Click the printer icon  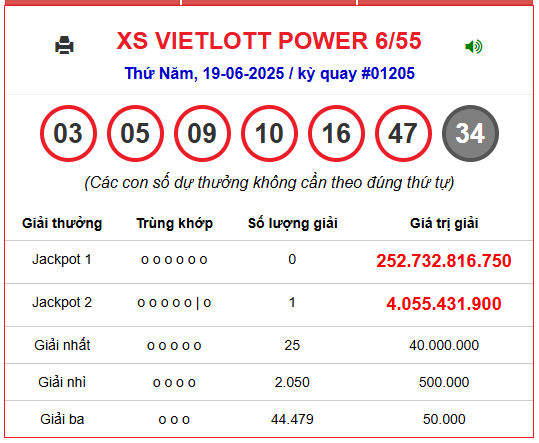coord(64,45)
